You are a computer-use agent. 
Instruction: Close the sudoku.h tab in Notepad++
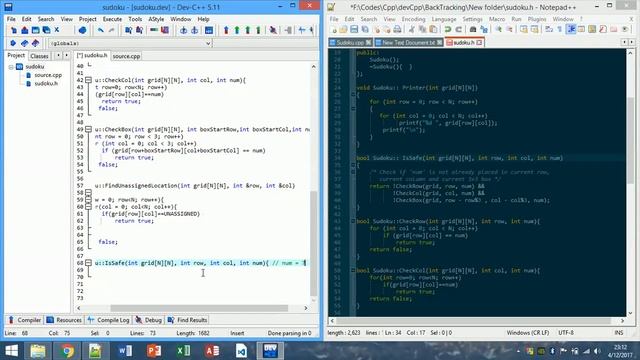[x=480, y=42]
